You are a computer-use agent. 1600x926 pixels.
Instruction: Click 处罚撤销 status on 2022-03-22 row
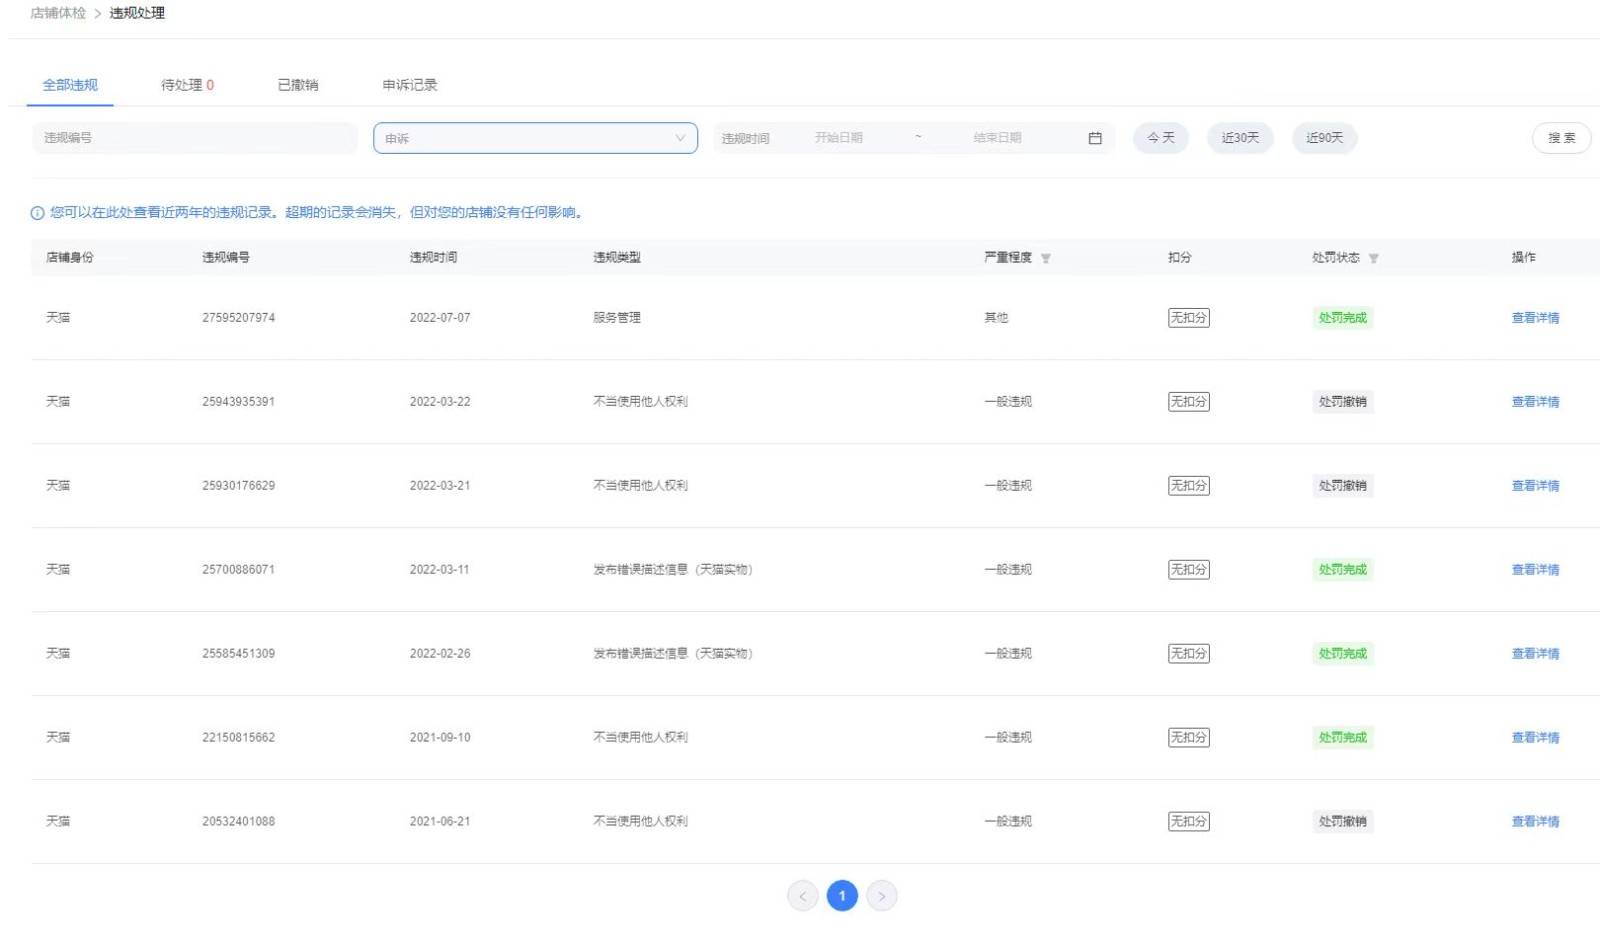pos(1342,402)
